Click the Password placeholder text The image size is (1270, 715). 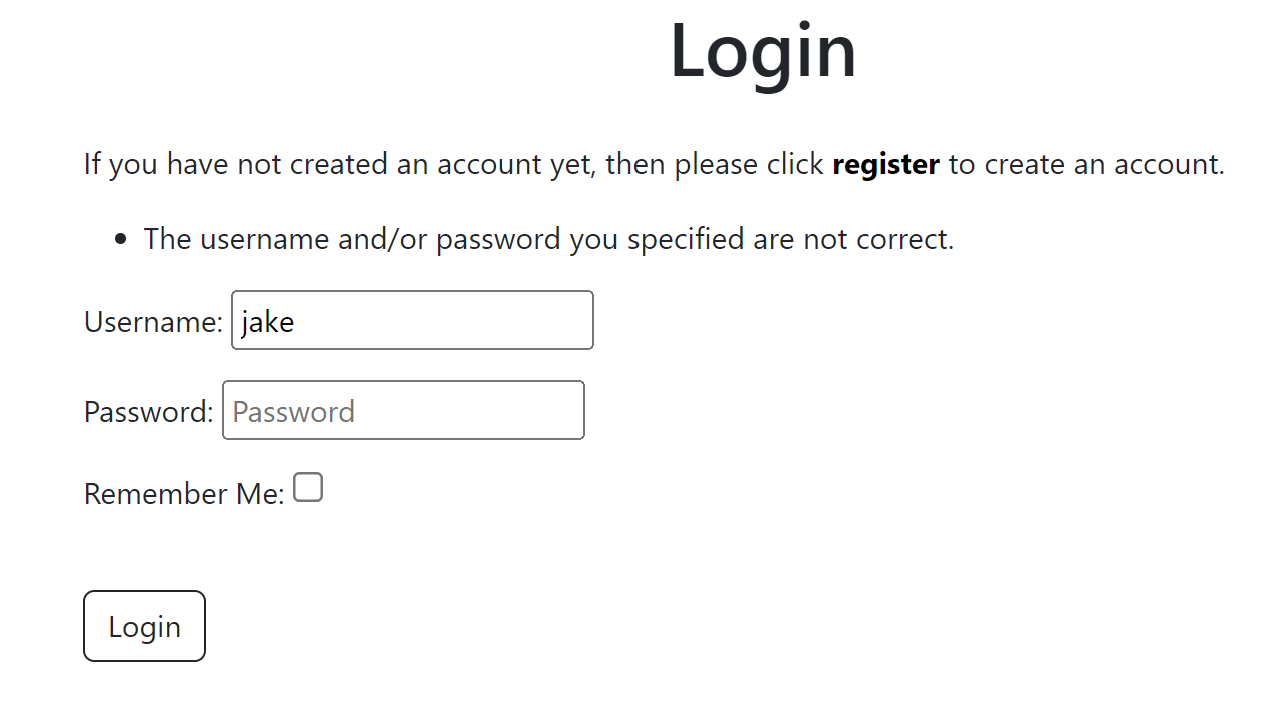tap(294, 410)
